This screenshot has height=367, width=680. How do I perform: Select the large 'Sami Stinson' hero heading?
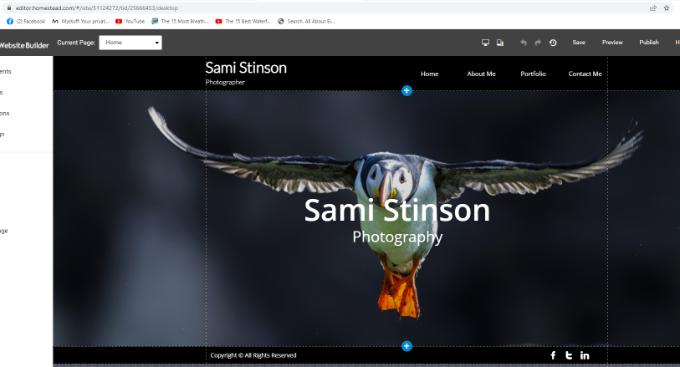coord(397,210)
